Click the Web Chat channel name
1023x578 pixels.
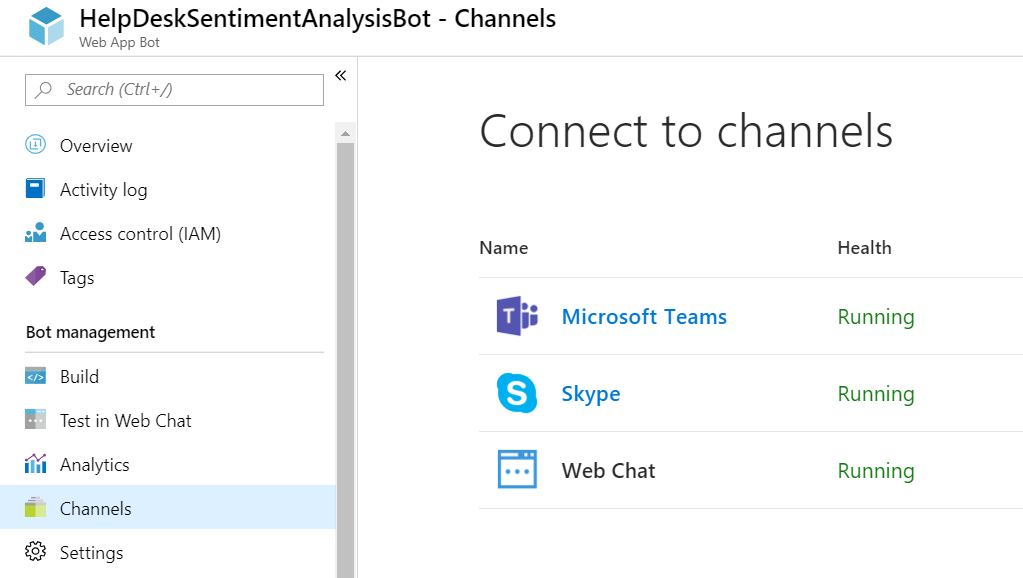point(608,471)
